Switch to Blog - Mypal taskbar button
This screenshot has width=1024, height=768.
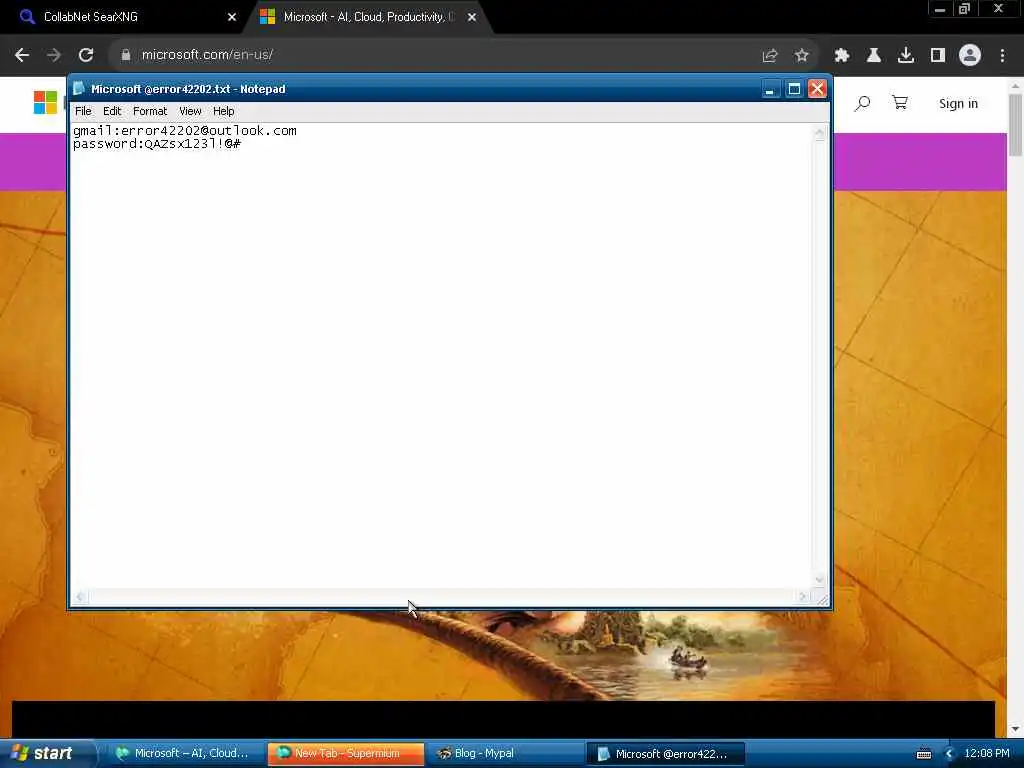coord(503,754)
